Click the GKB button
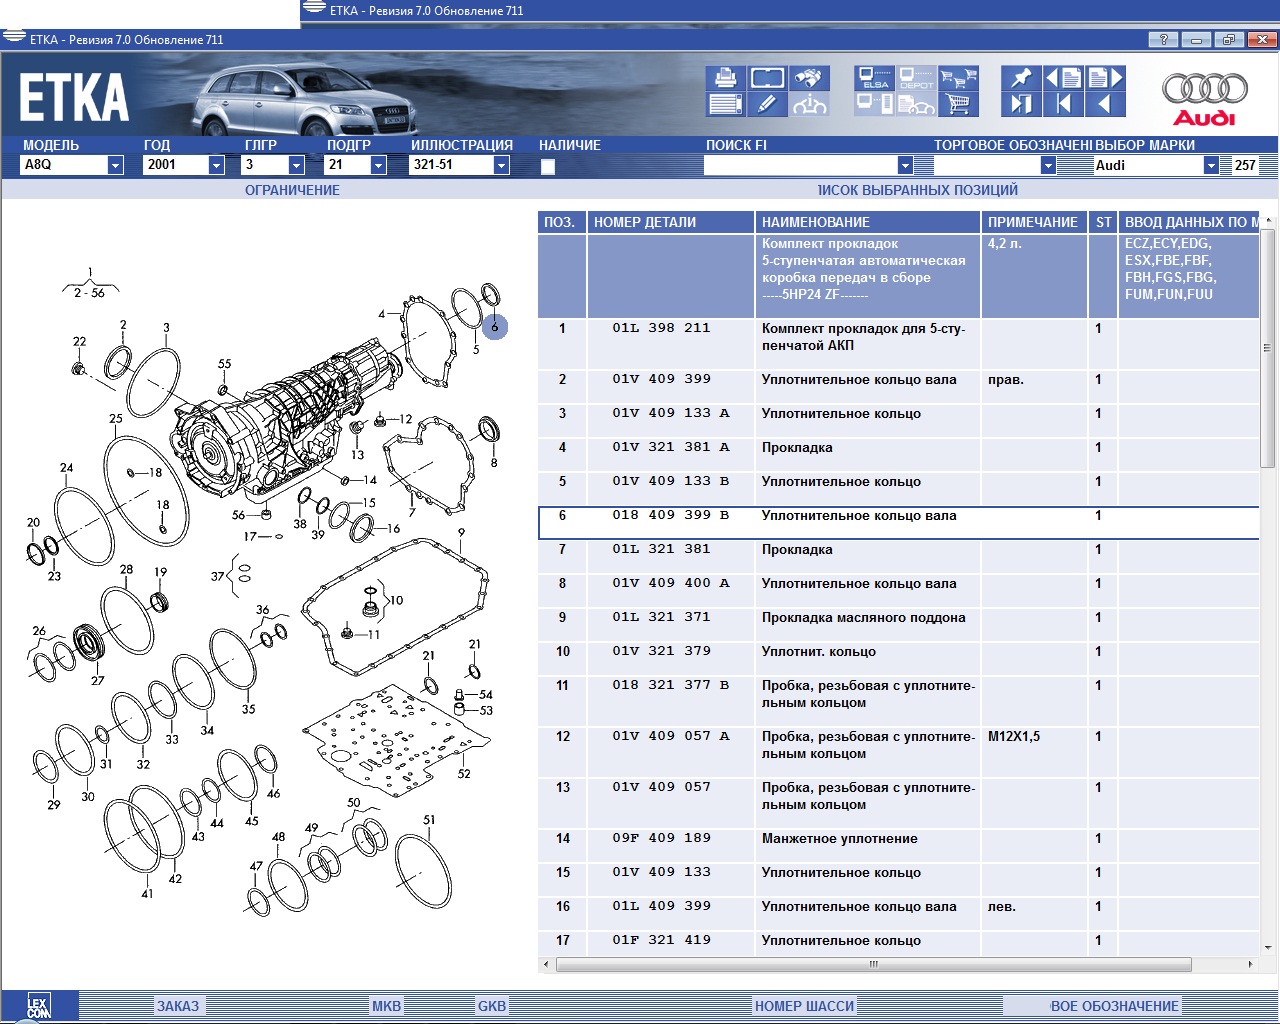The height and width of the screenshot is (1024, 1280). (x=492, y=1006)
